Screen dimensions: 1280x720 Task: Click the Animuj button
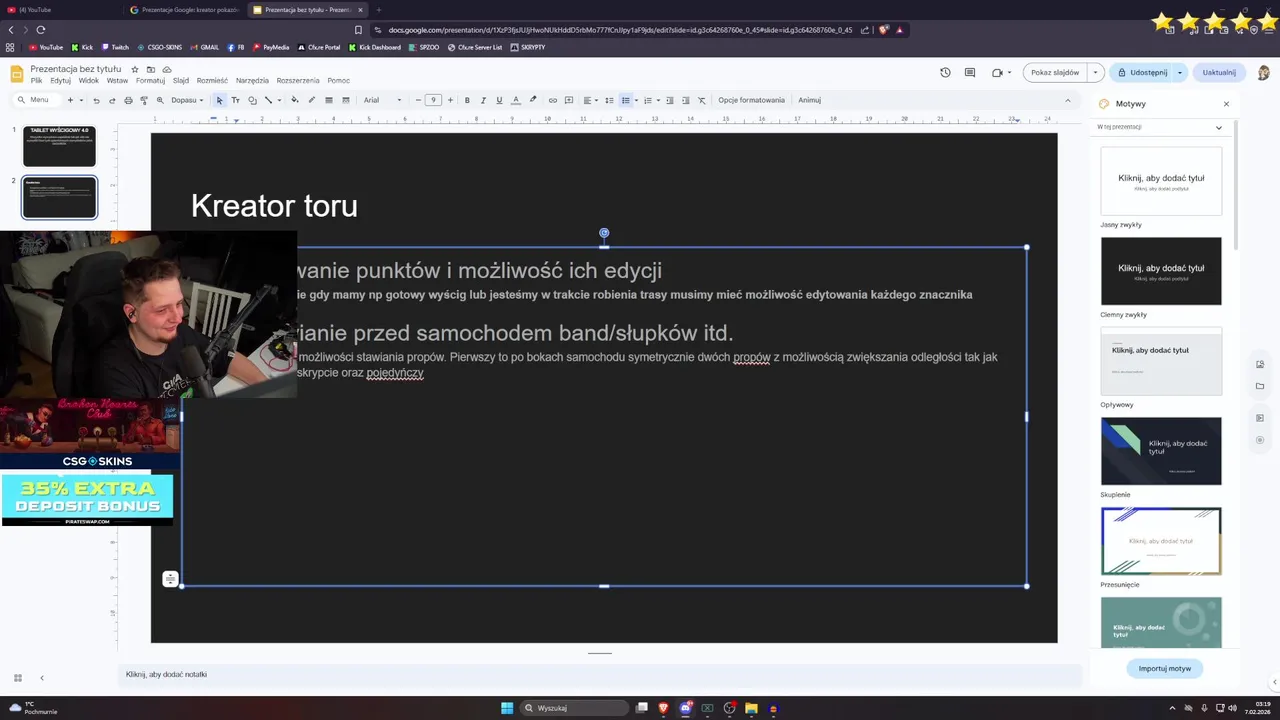[809, 100]
